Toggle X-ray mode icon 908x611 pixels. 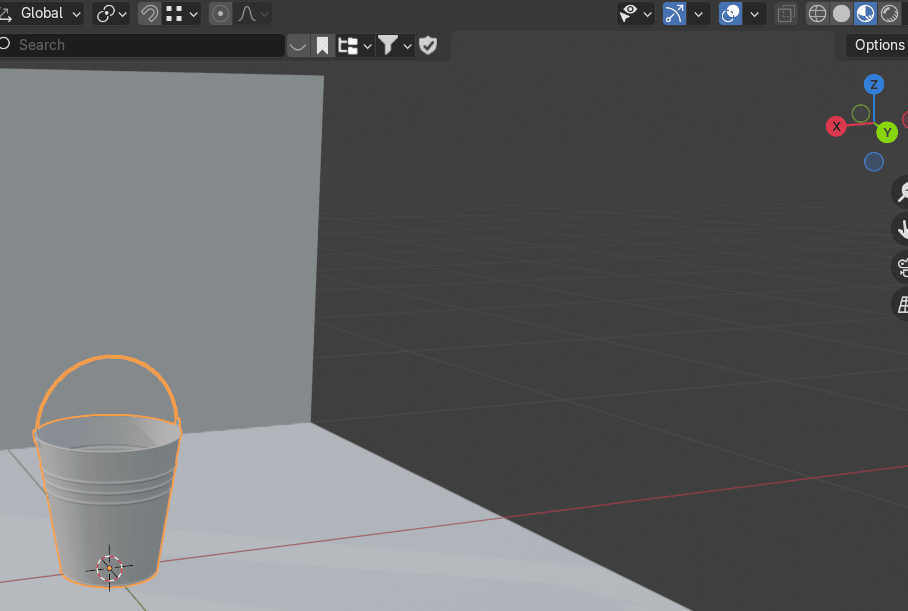786,14
